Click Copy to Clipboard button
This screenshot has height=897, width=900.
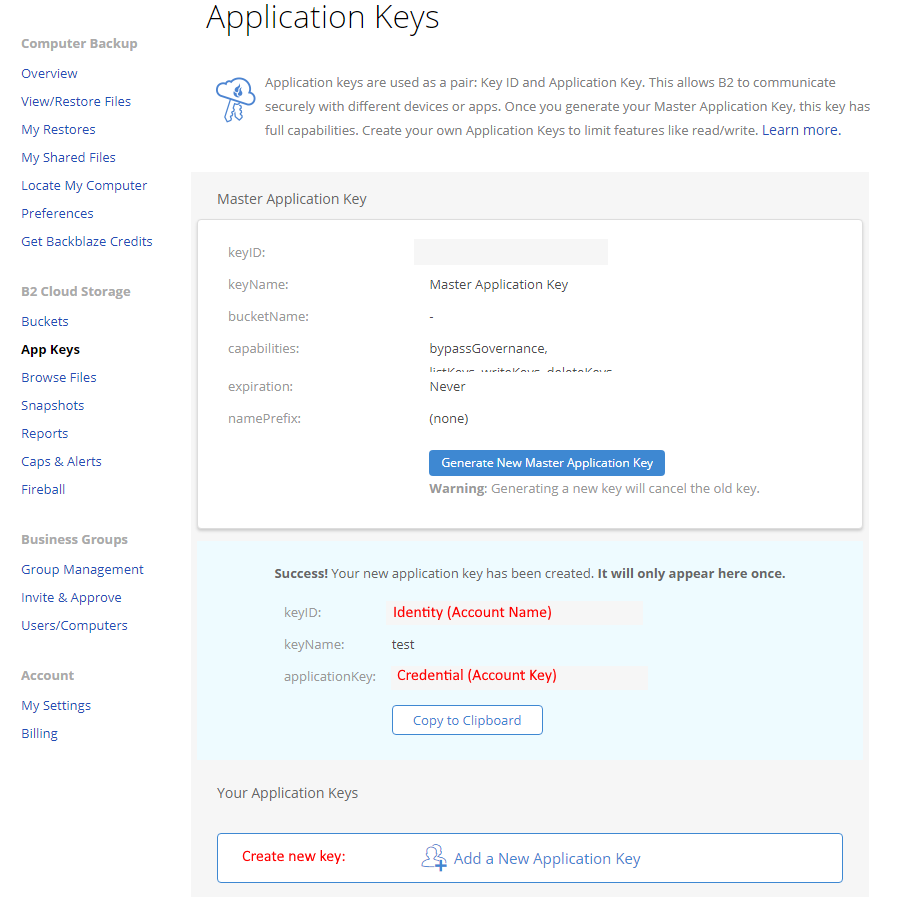point(467,720)
